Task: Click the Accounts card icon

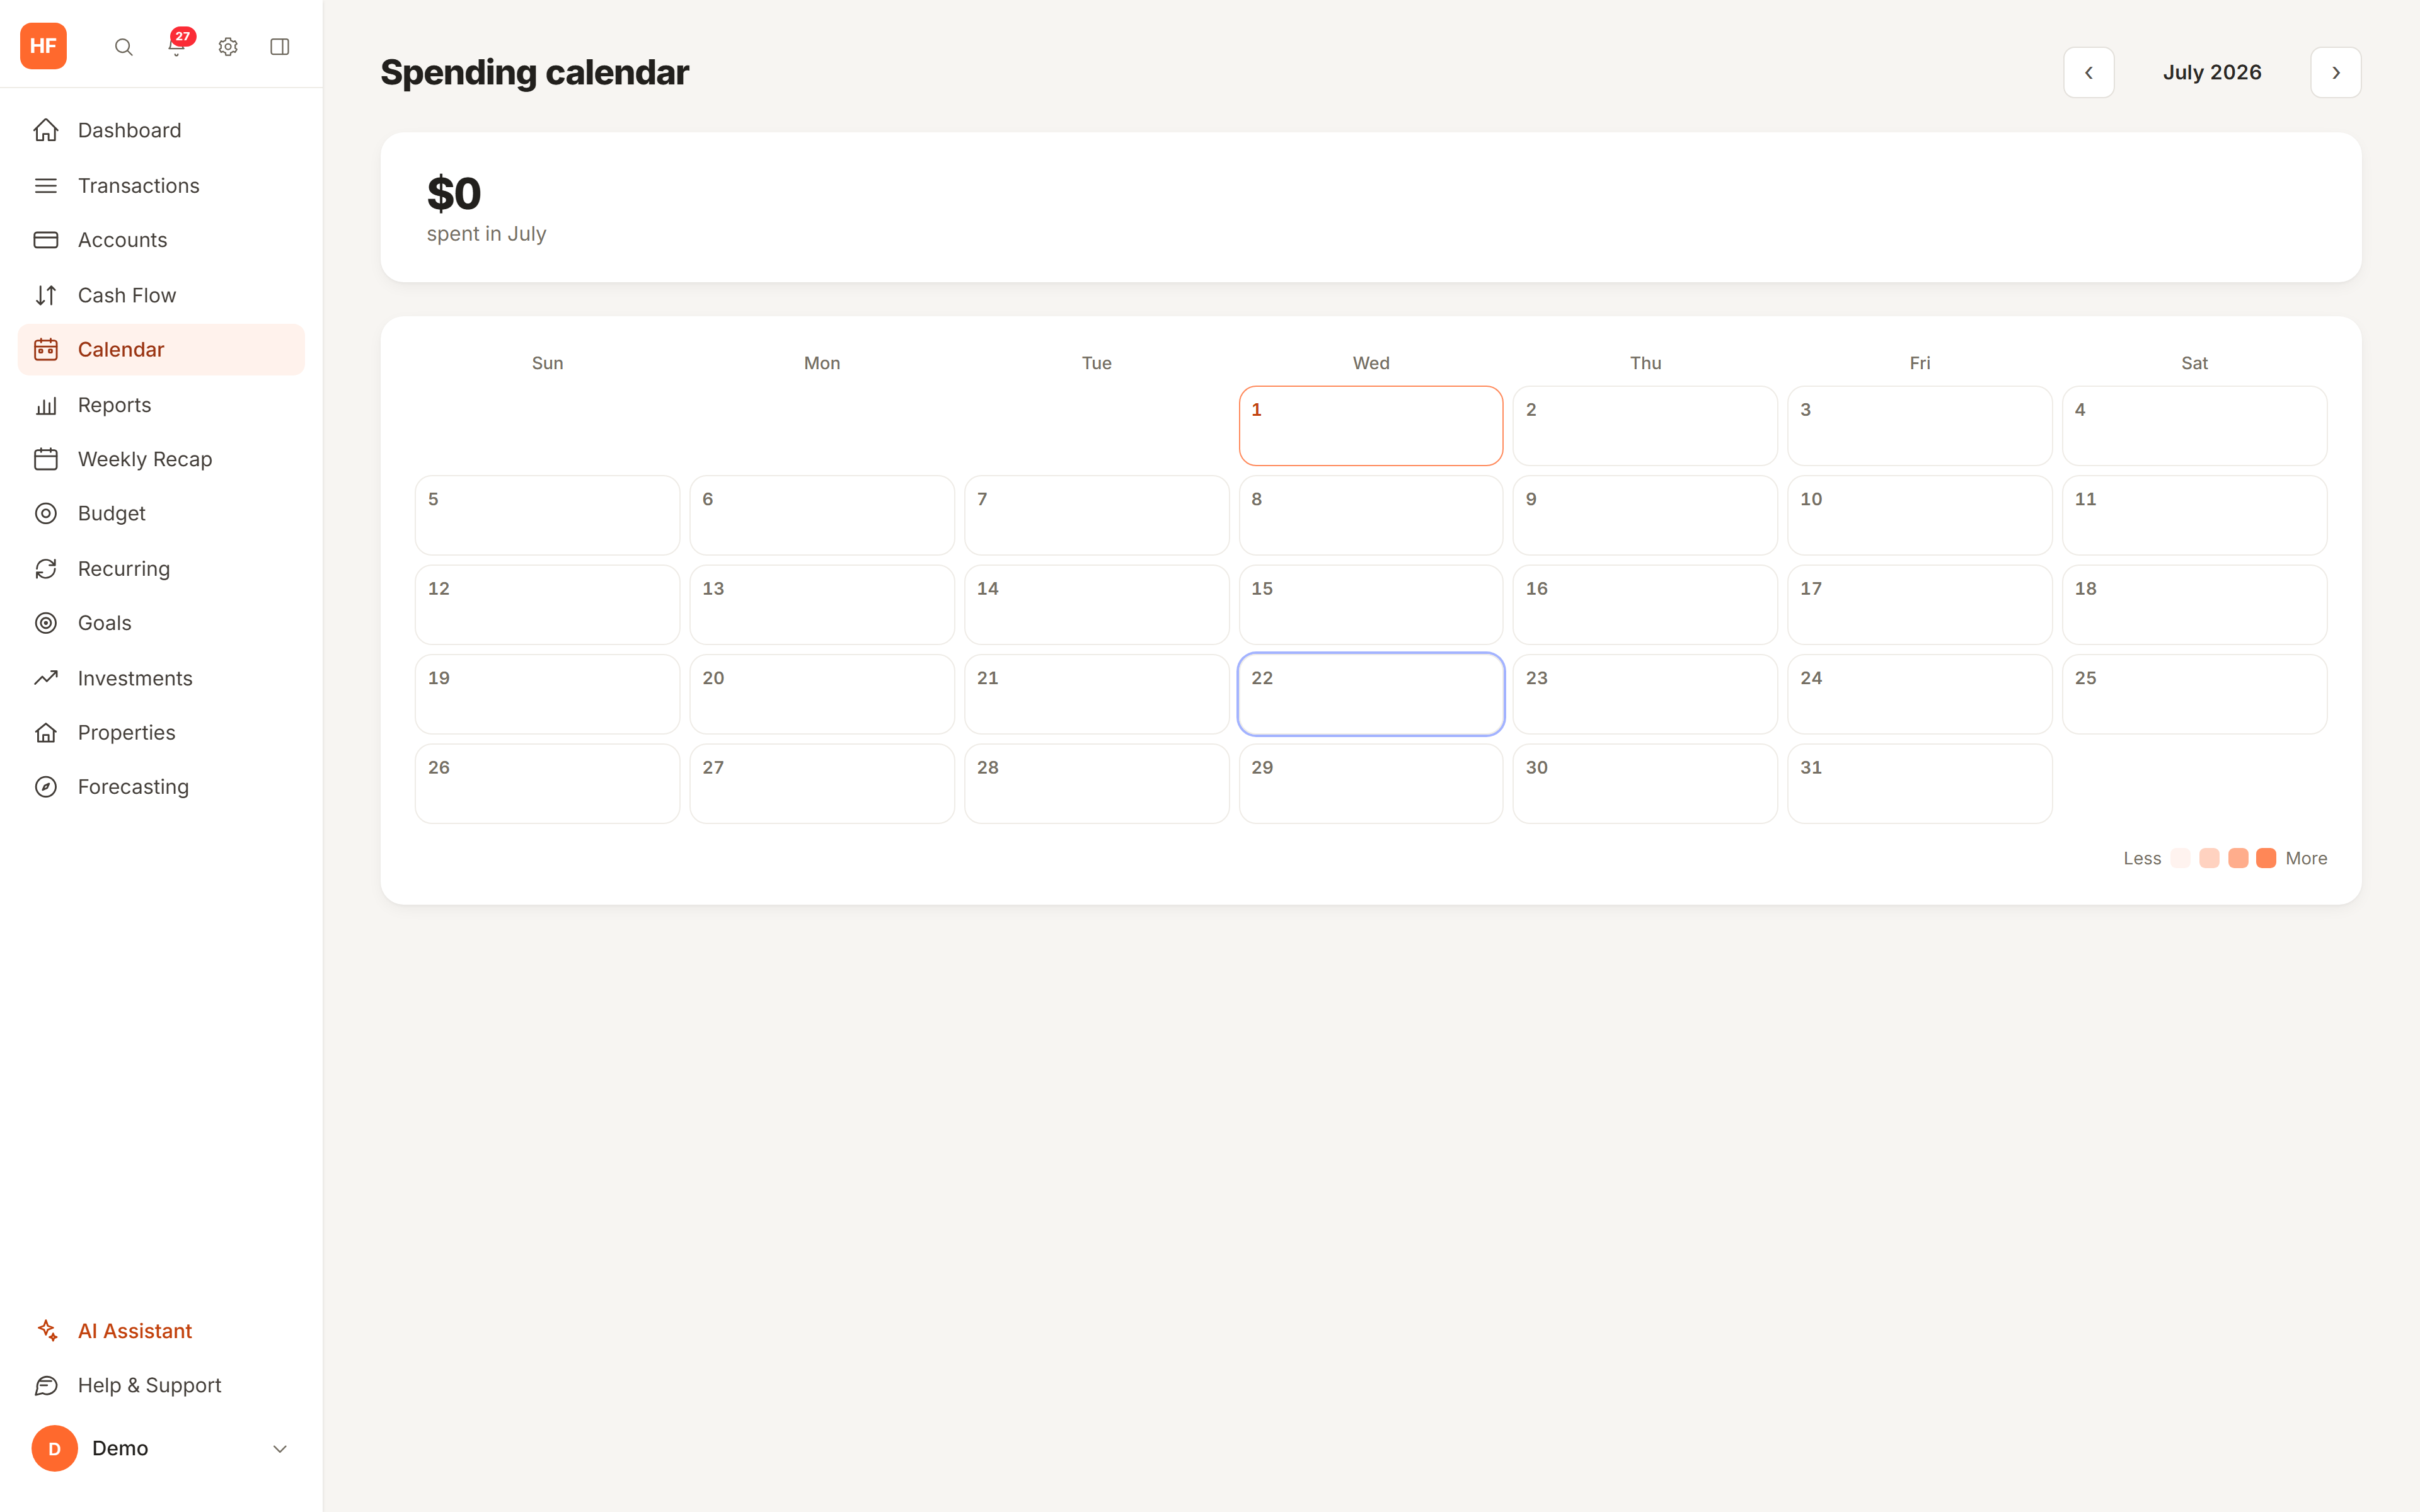Action: coord(46,240)
